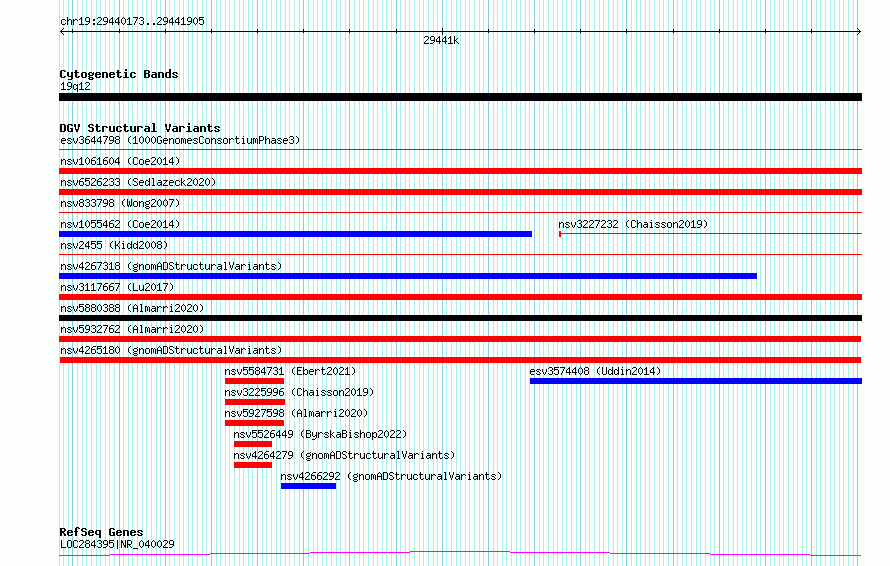Open the nsv3225996 (Chaisson2019) label
Image resolution: width=890 pixels, height=566 pixels.
click(299, 392)
